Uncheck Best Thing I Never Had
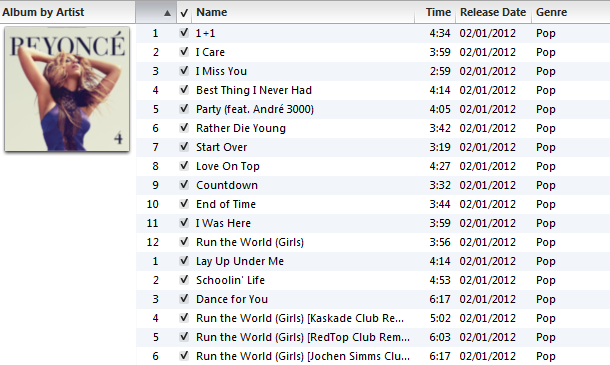Viewport: 610px width, 365px height. (x=184, y=90)
